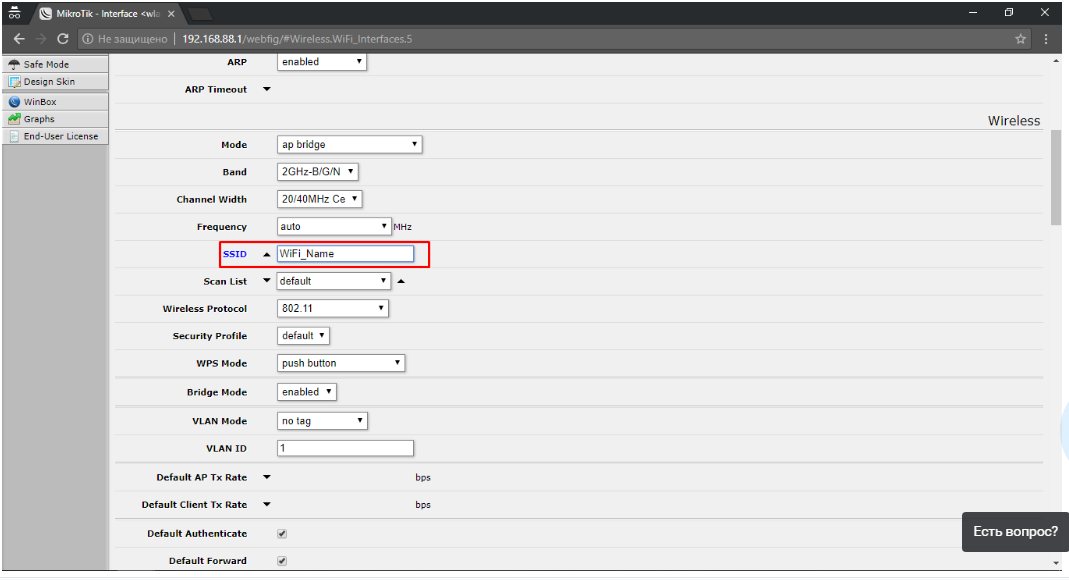This screenshot has height=580, width=1069.
Task: Click the Wireless section heading
Action: point(1014,121)
